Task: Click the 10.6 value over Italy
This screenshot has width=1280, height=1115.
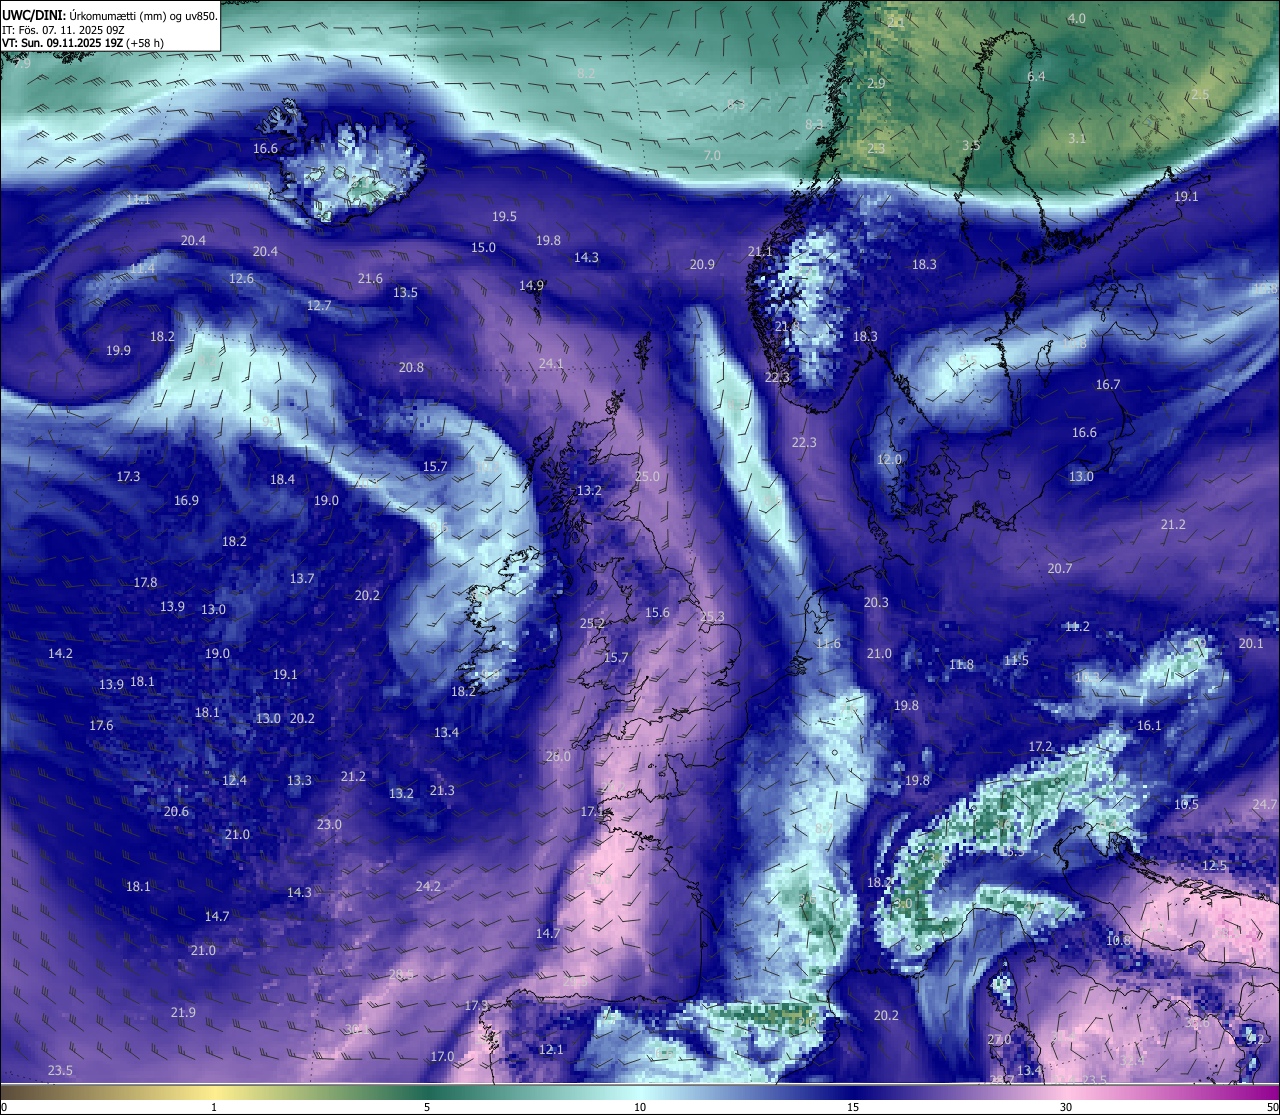Action: (x=1118, y=940)
